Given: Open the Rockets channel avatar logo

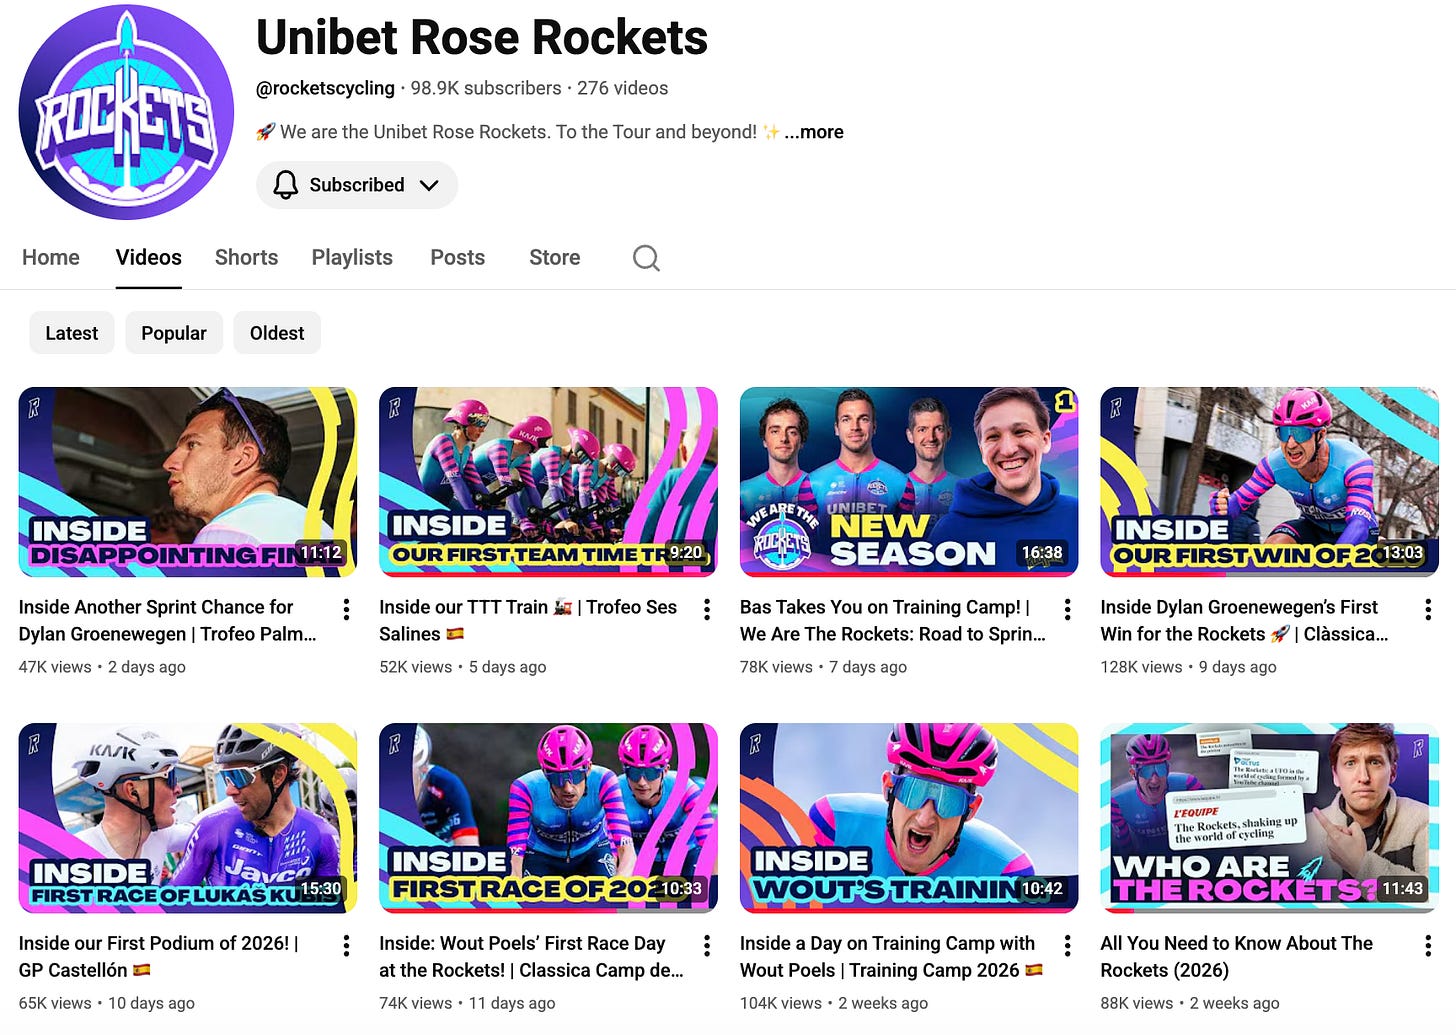Looking at the screenshot, I should coord(126,111).
